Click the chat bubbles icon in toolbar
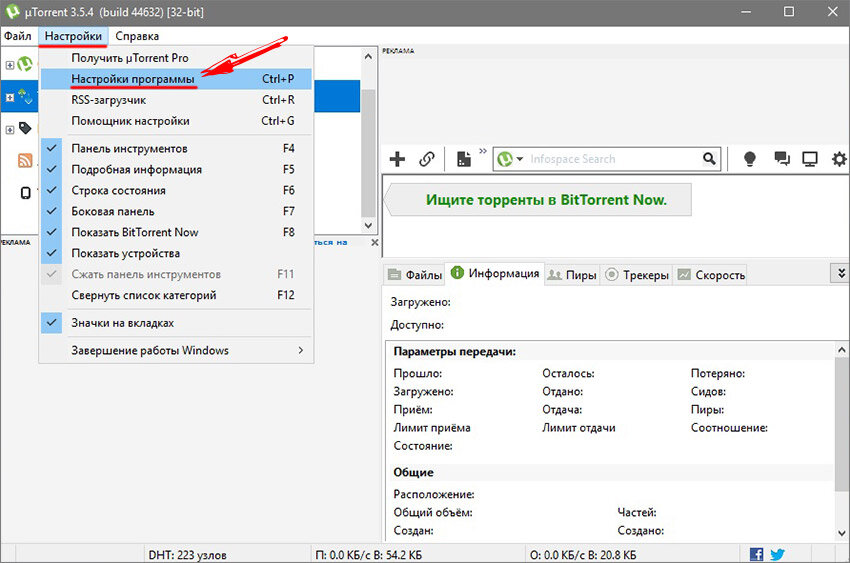Image resolution: width=850 pixels, height=563 pixels. [x=782, y=158]
